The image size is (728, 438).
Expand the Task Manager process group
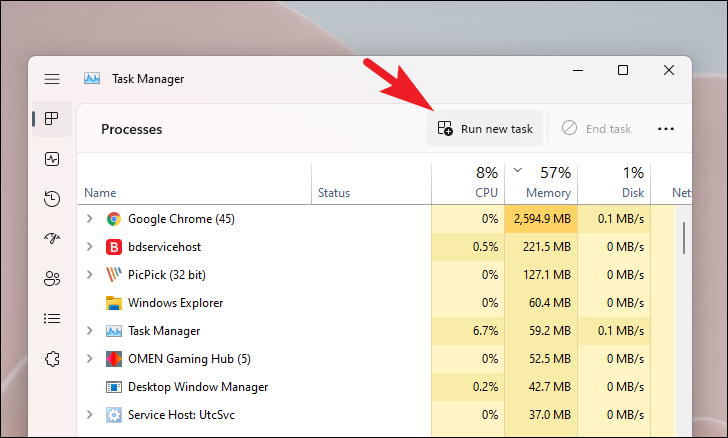(x=90, y=330)
